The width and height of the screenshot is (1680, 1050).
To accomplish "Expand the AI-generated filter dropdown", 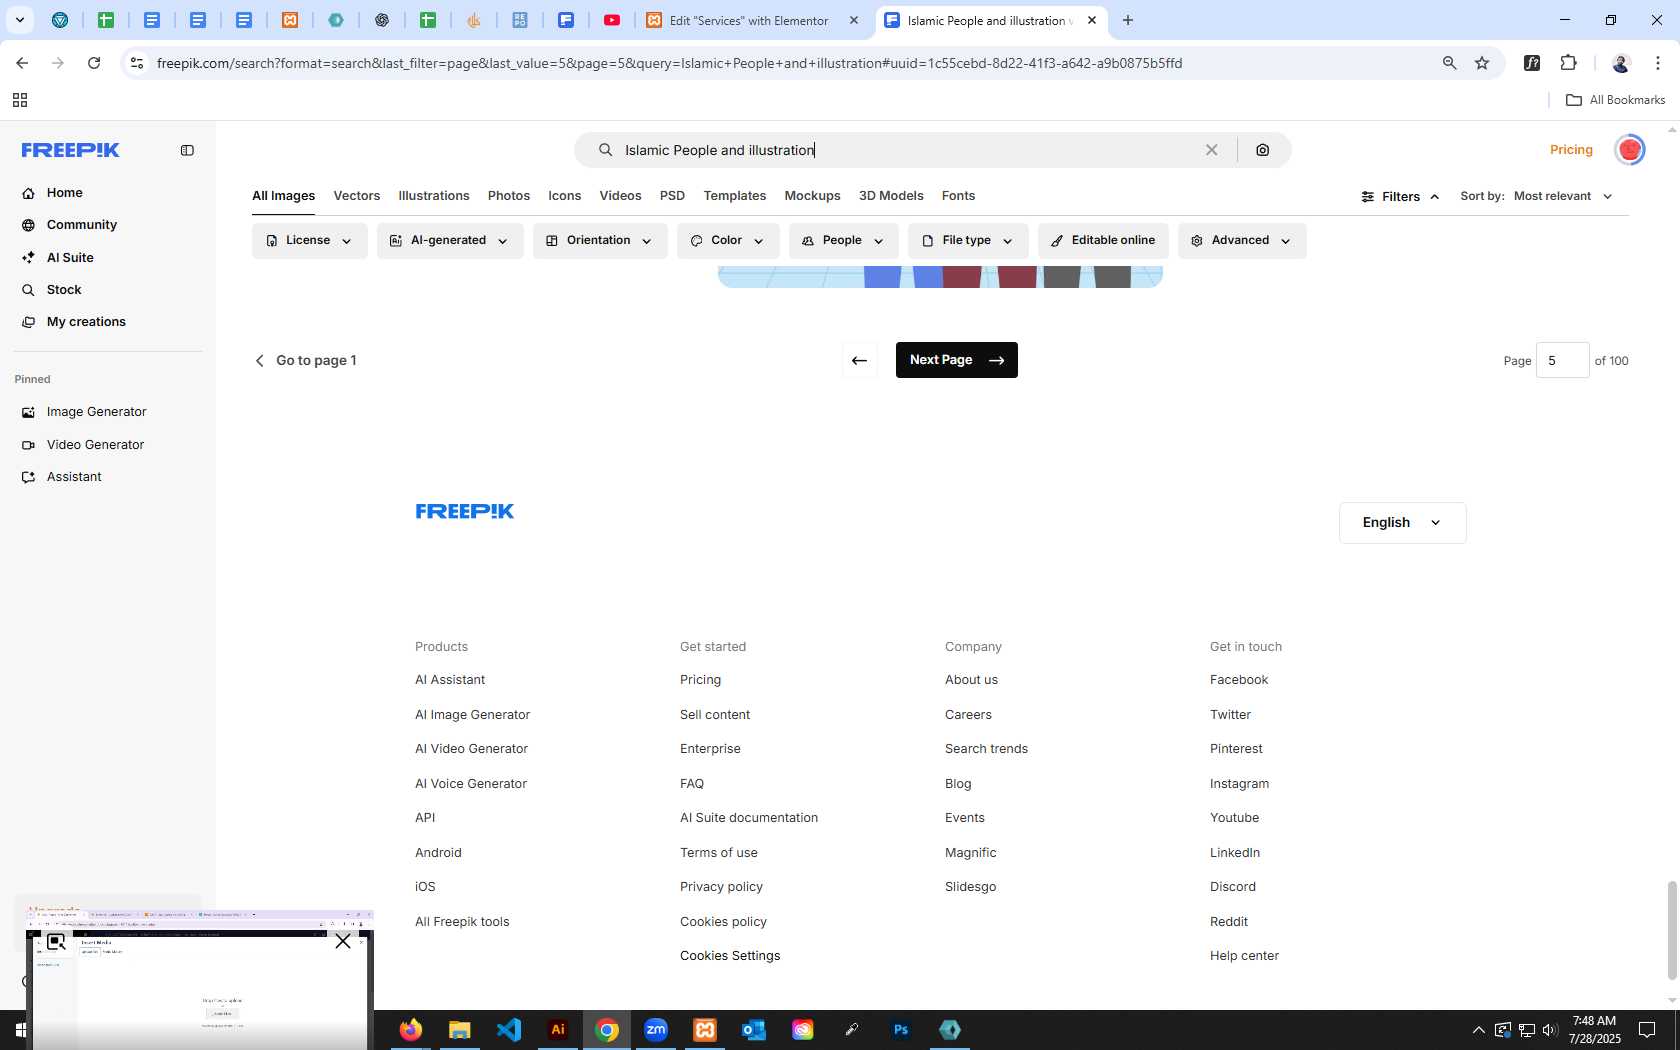I will click(x=450, y=241).
